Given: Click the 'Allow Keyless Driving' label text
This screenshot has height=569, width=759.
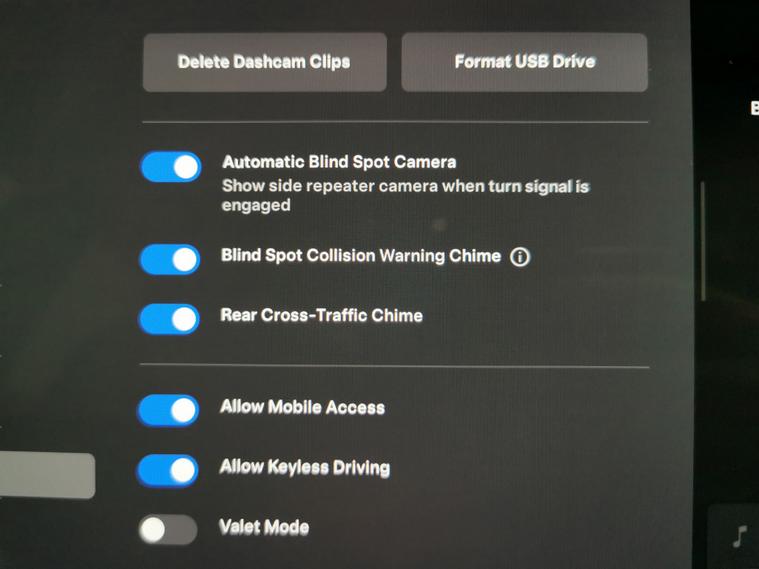Looking at the screenshot, I should coord(305,467).
